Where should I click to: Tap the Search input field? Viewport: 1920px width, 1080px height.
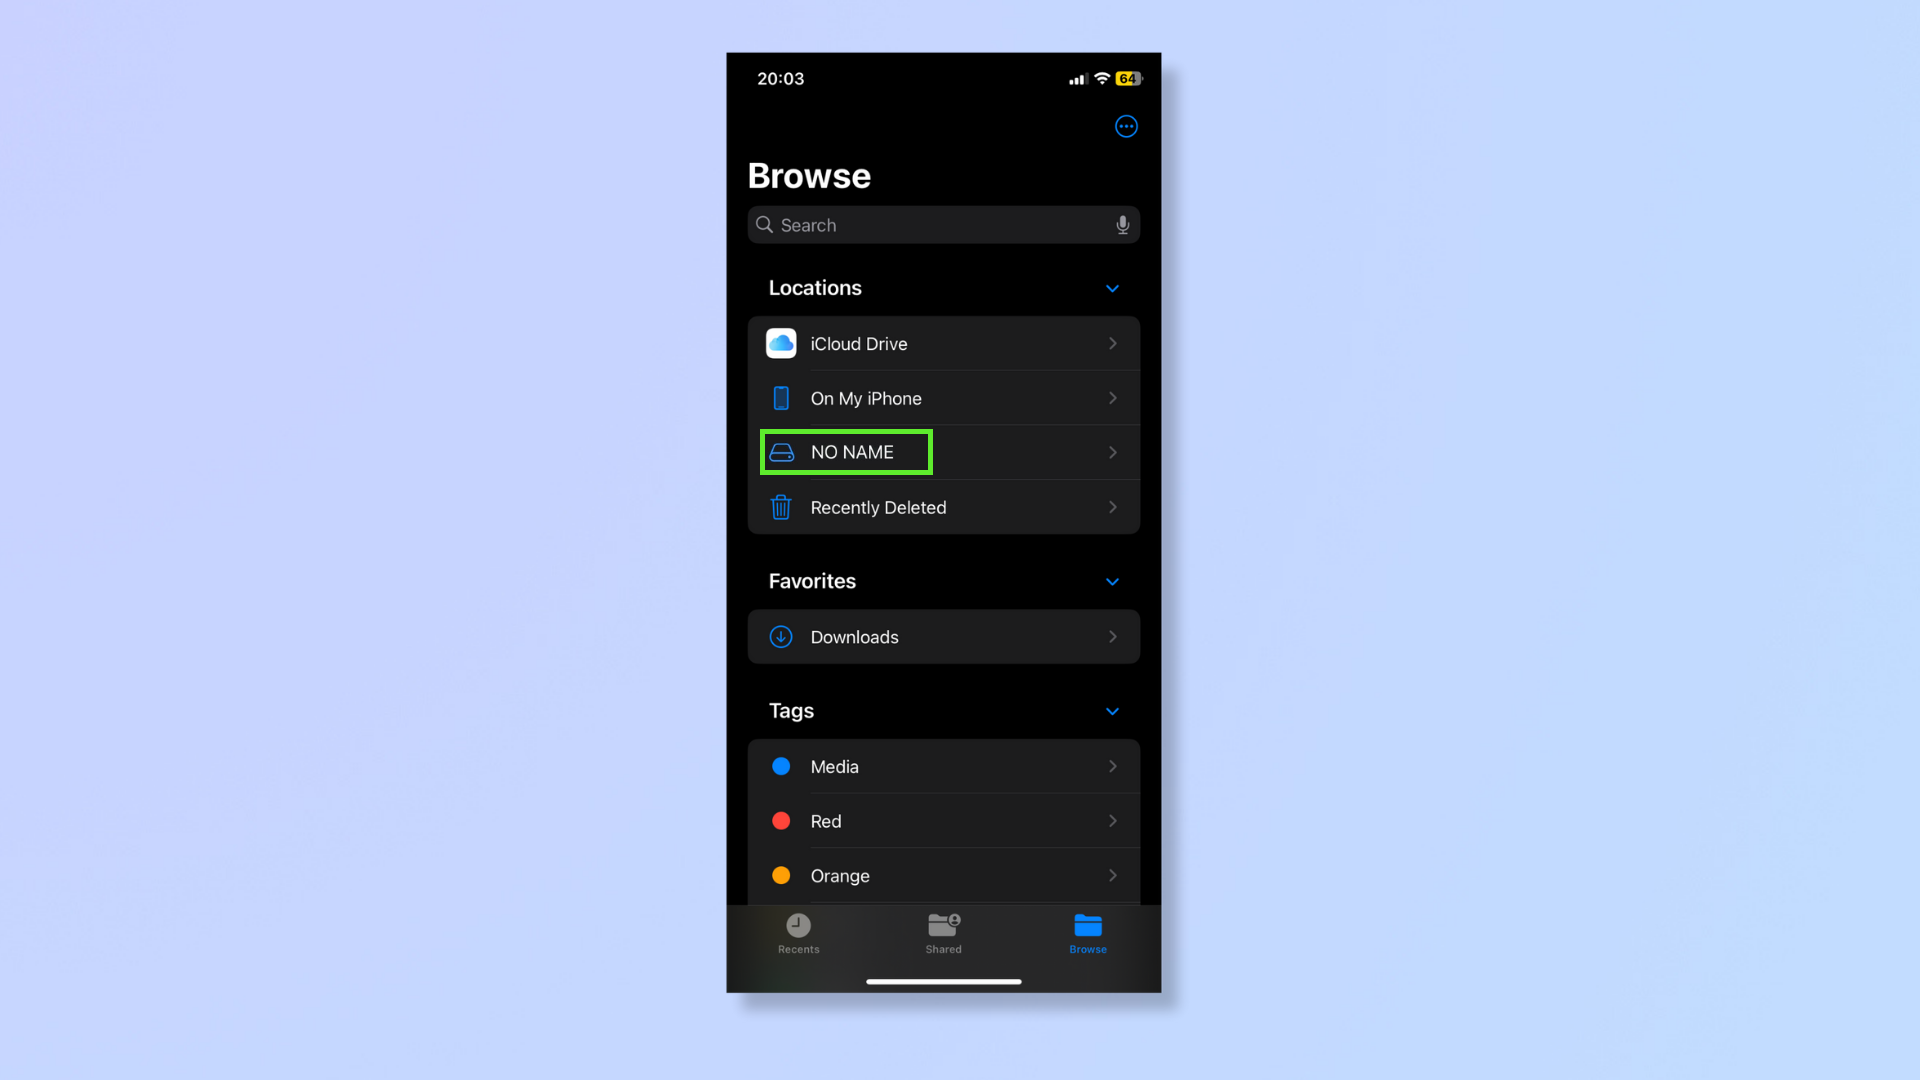[x=944, y=224]
